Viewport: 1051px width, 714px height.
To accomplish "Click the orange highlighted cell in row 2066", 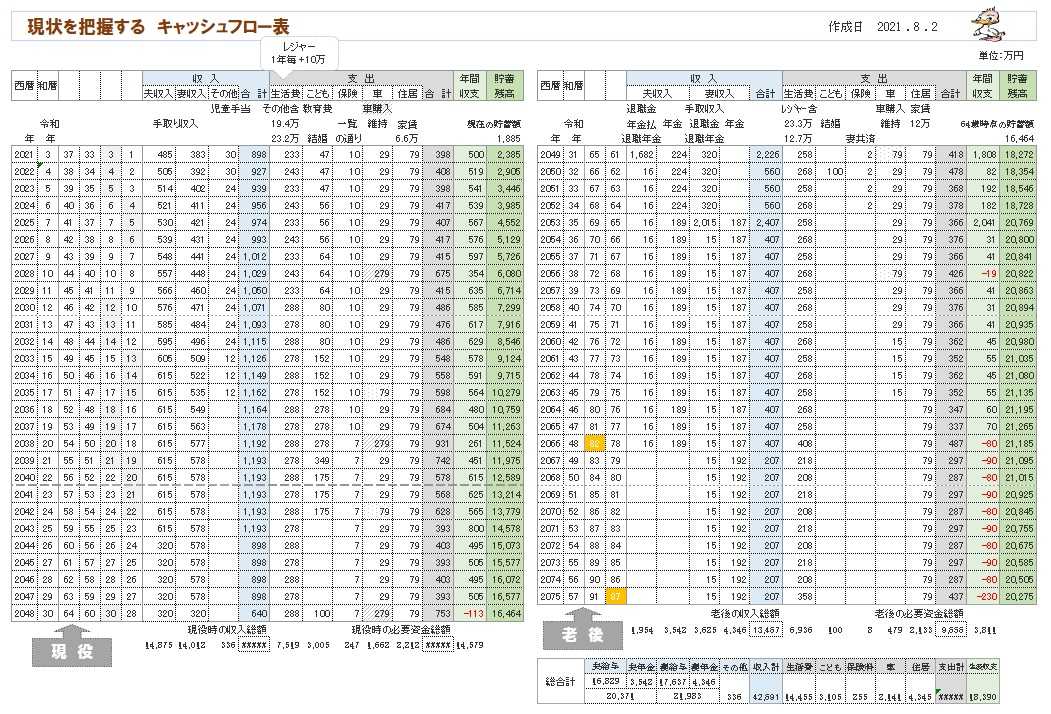I will pos(595,441).
